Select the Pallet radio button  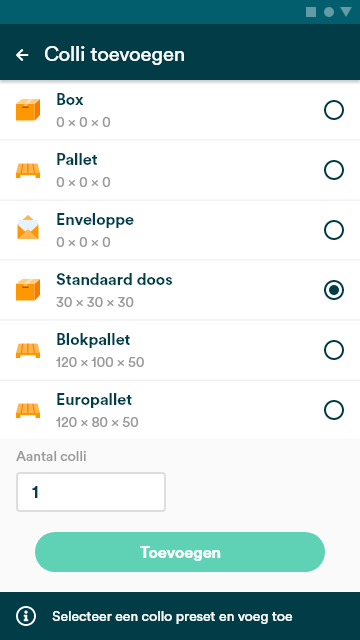(x=334, y=170)
